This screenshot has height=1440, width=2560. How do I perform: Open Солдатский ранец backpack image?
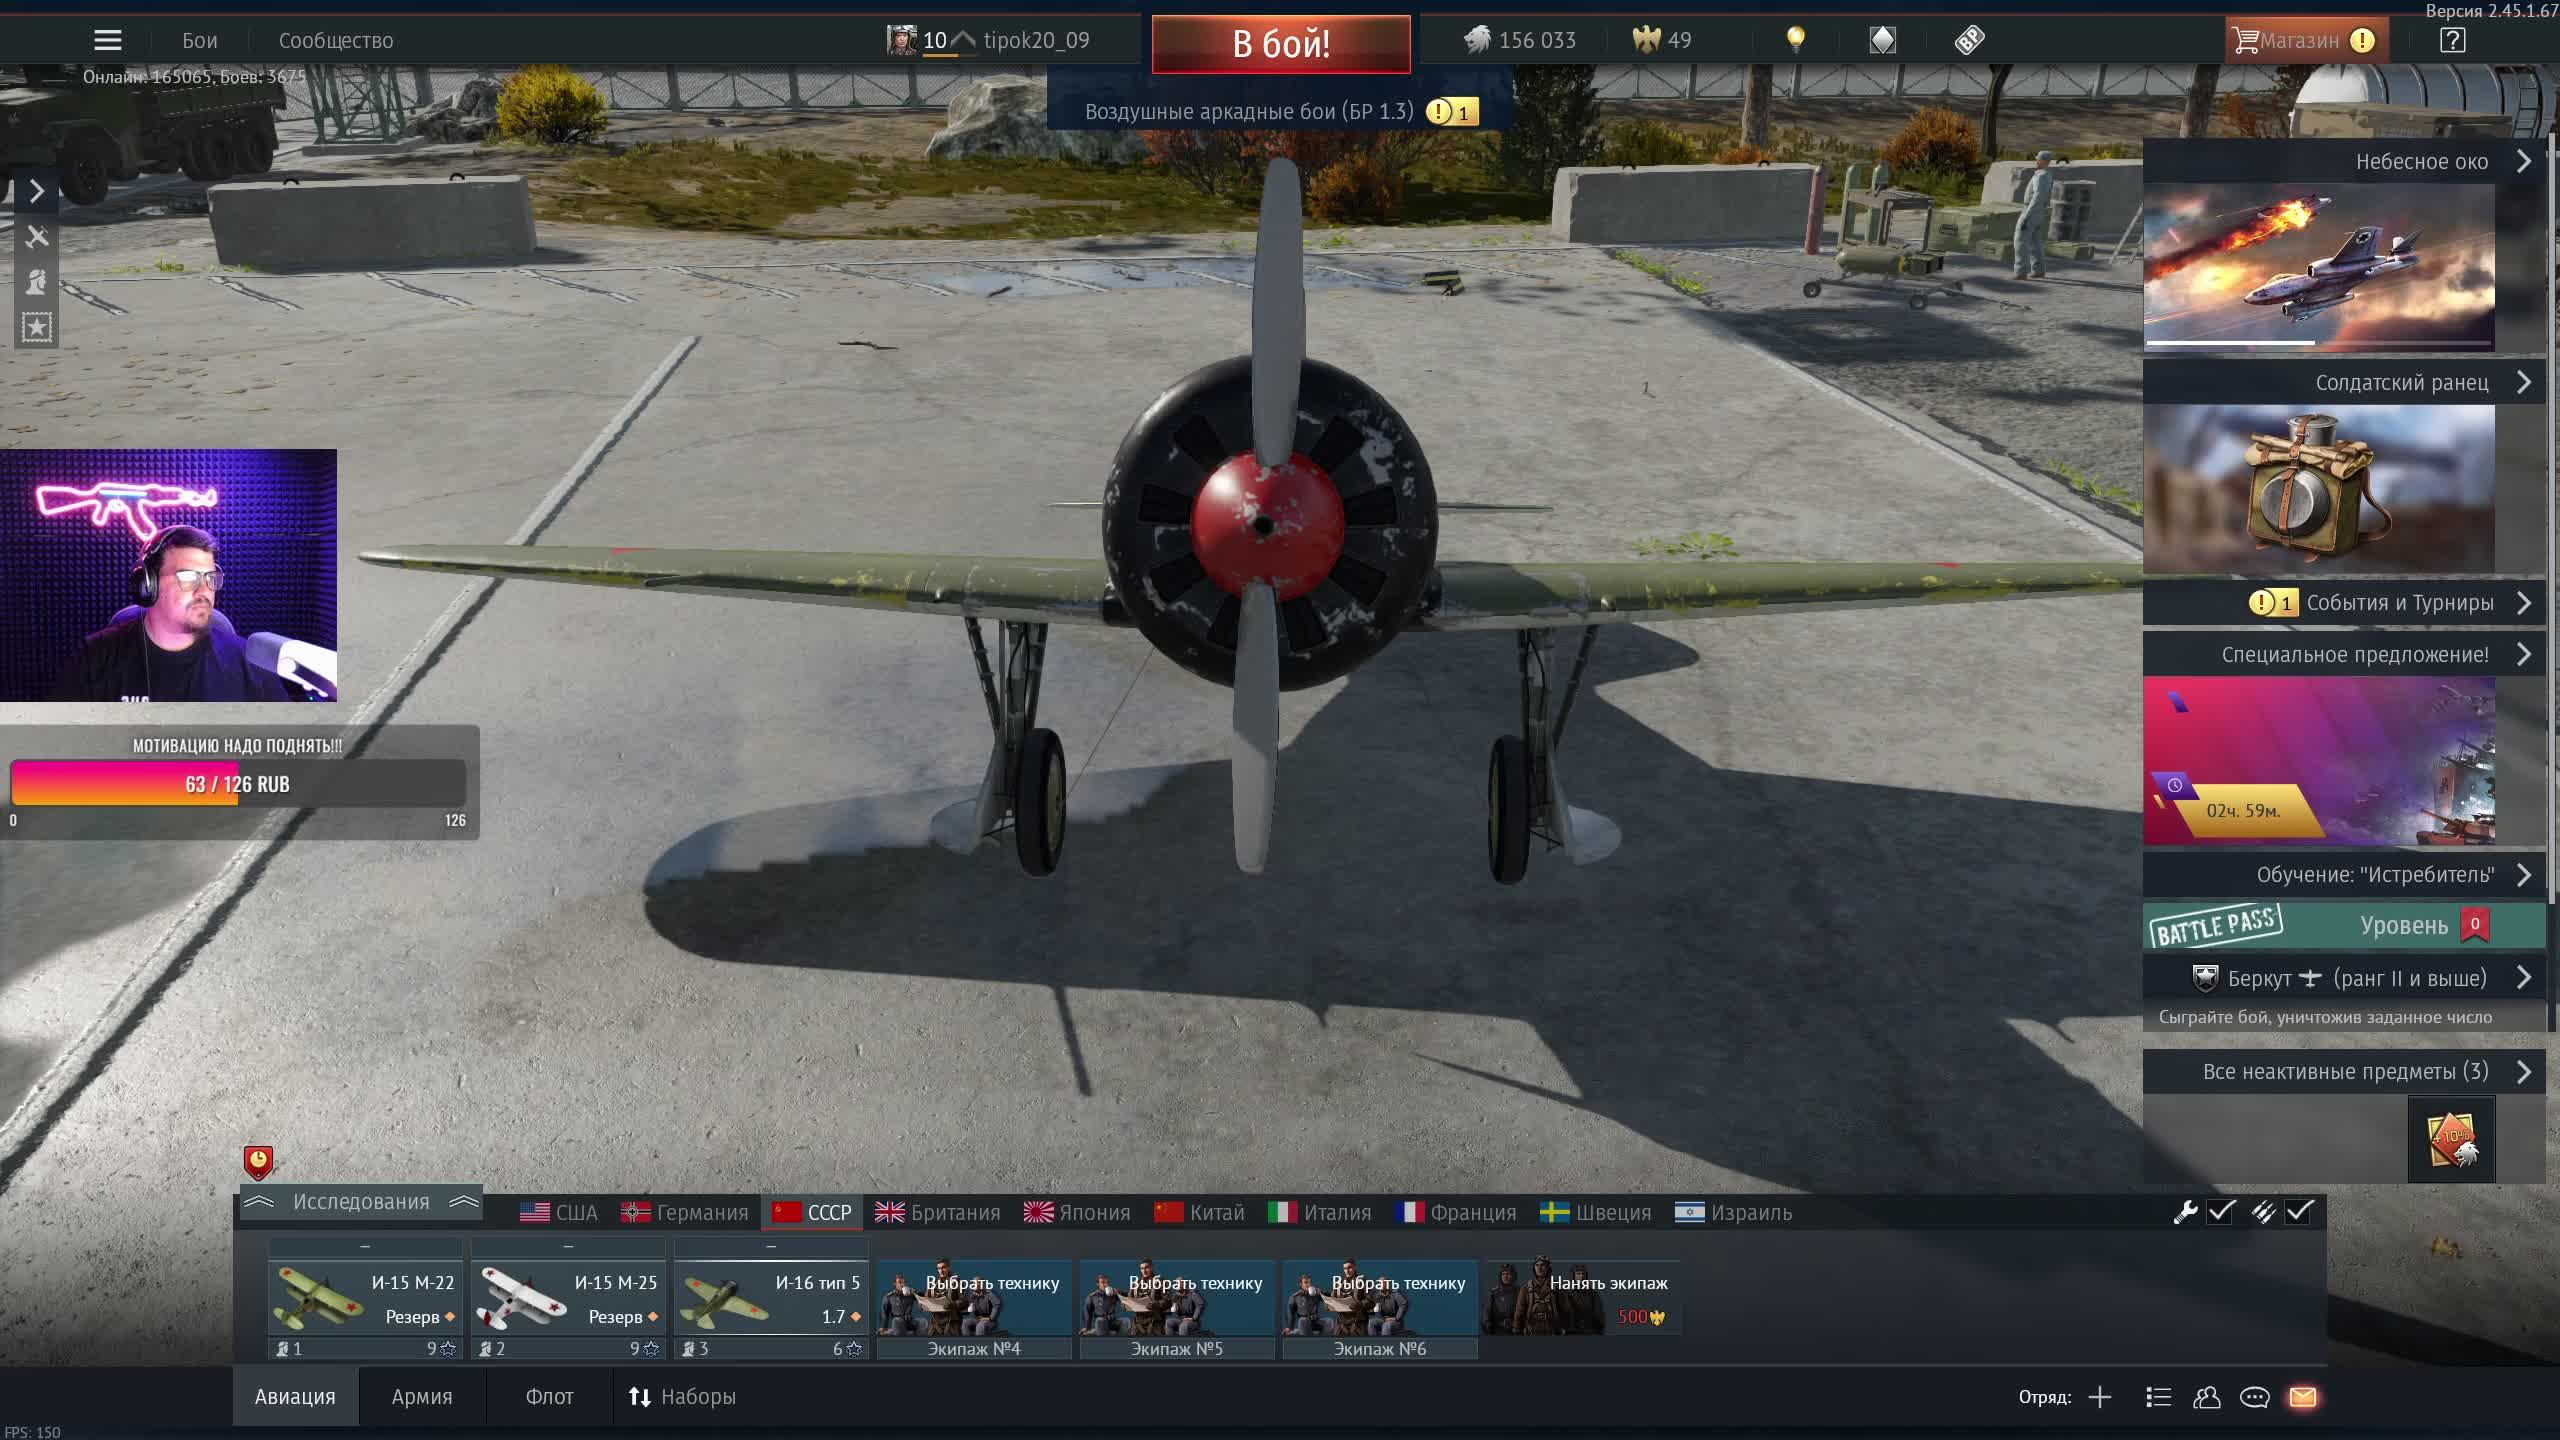tap(2319, 489)
